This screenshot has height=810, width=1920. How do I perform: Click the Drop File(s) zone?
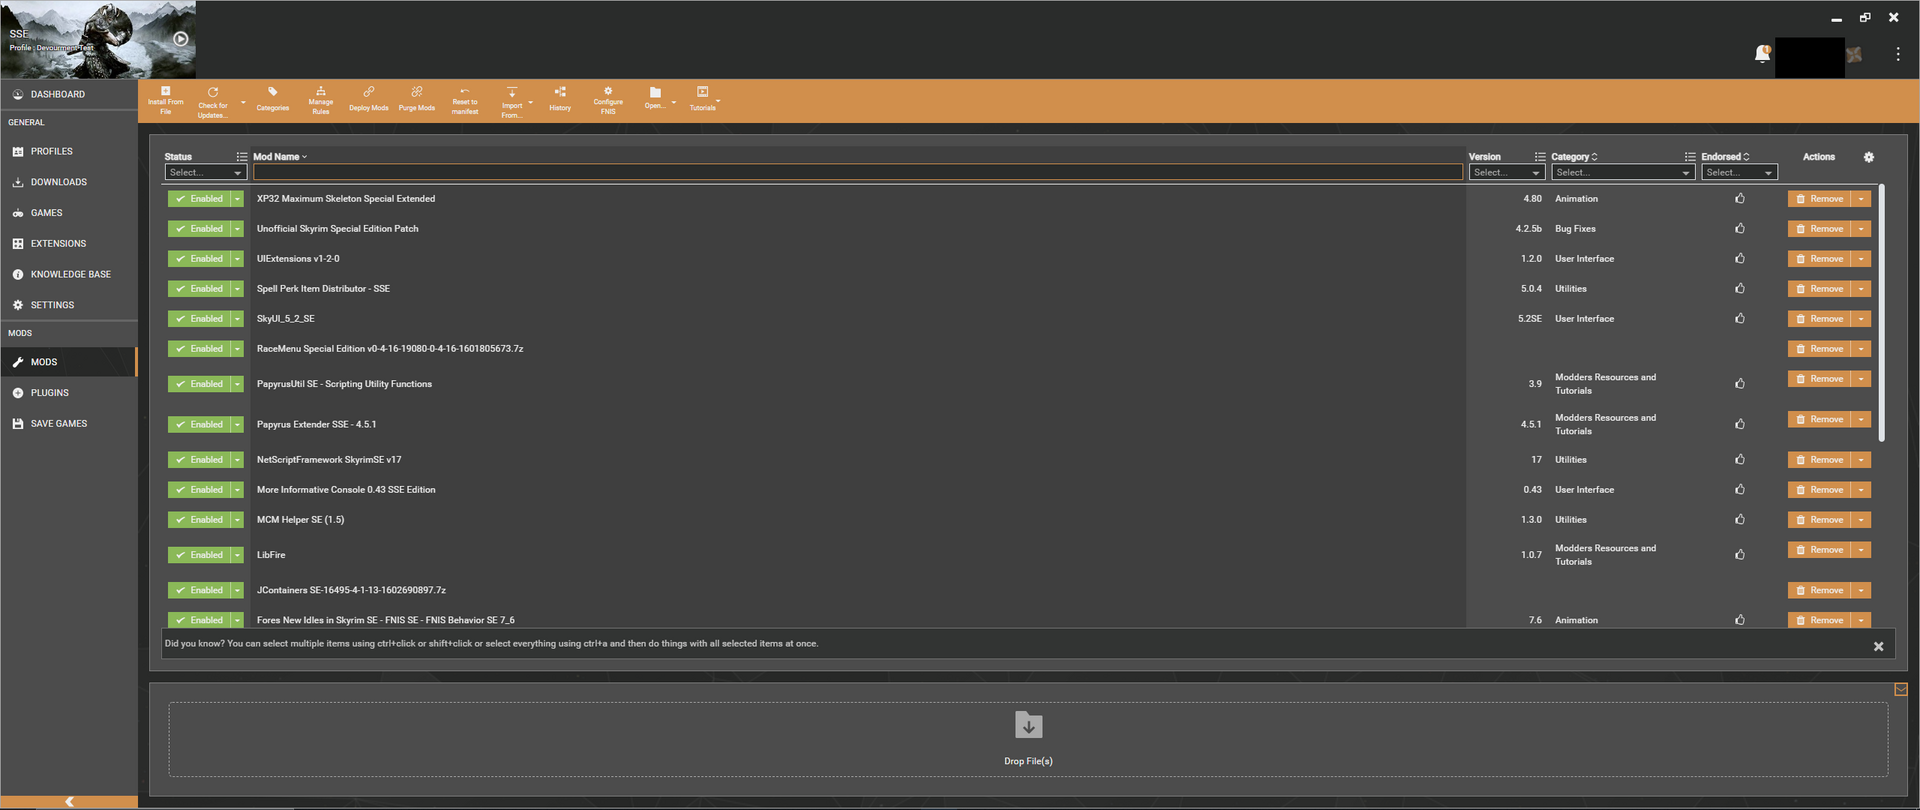(1028, 740)
